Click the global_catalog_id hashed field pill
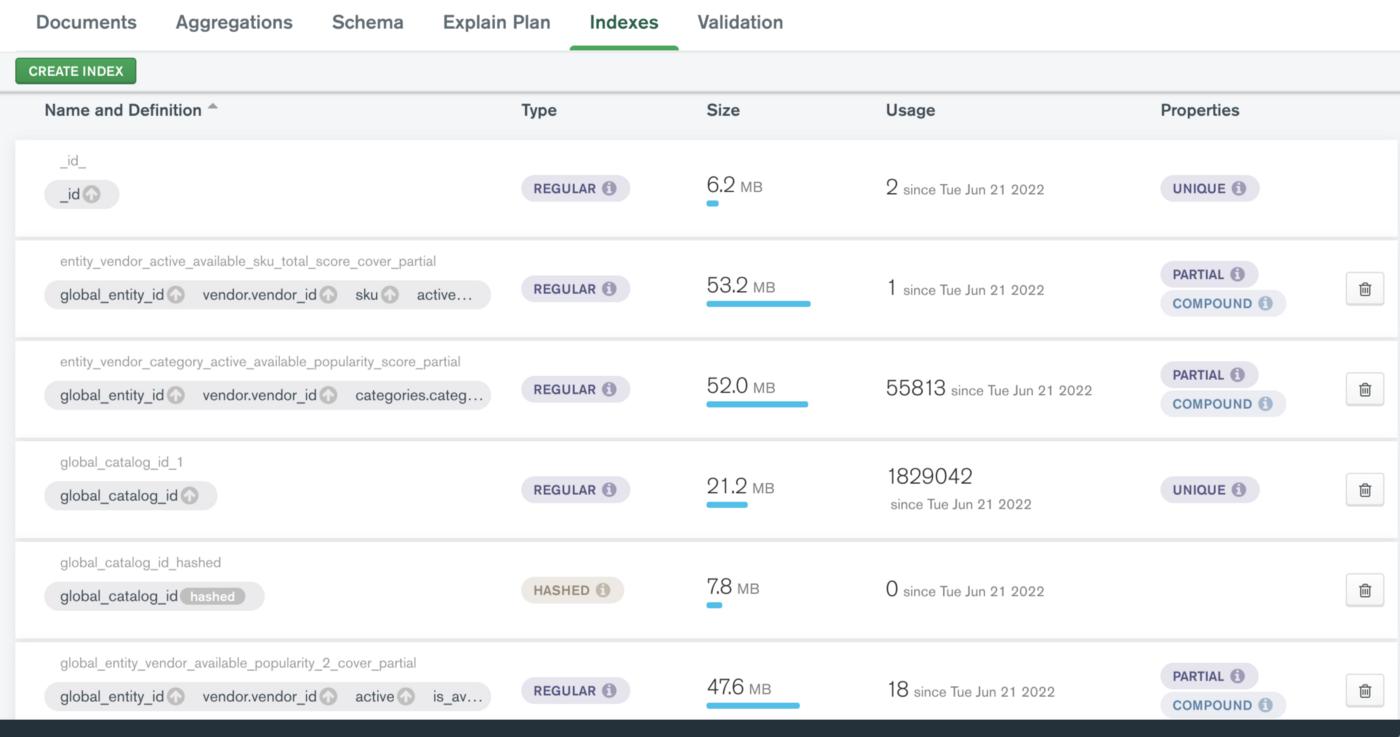 pos(154,596)
